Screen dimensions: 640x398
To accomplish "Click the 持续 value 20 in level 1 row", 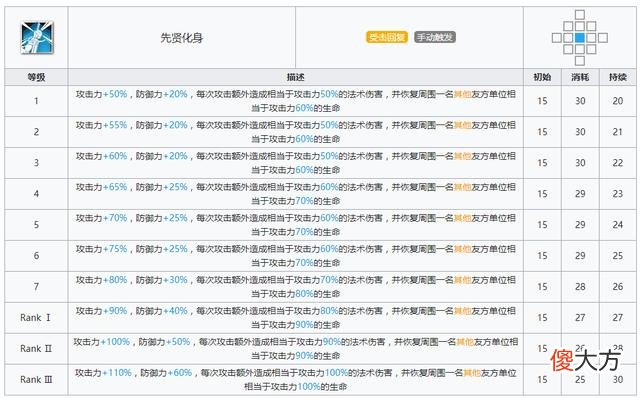I will click(x=618, y=101).
